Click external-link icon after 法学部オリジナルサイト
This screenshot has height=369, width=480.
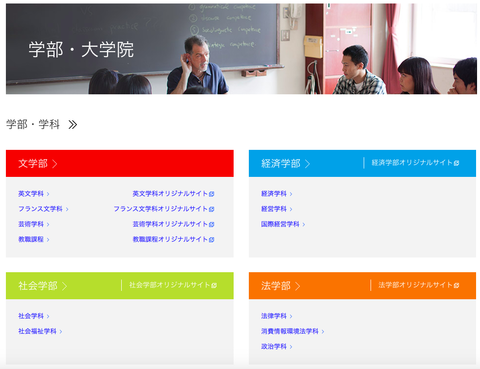coord(456,285)
